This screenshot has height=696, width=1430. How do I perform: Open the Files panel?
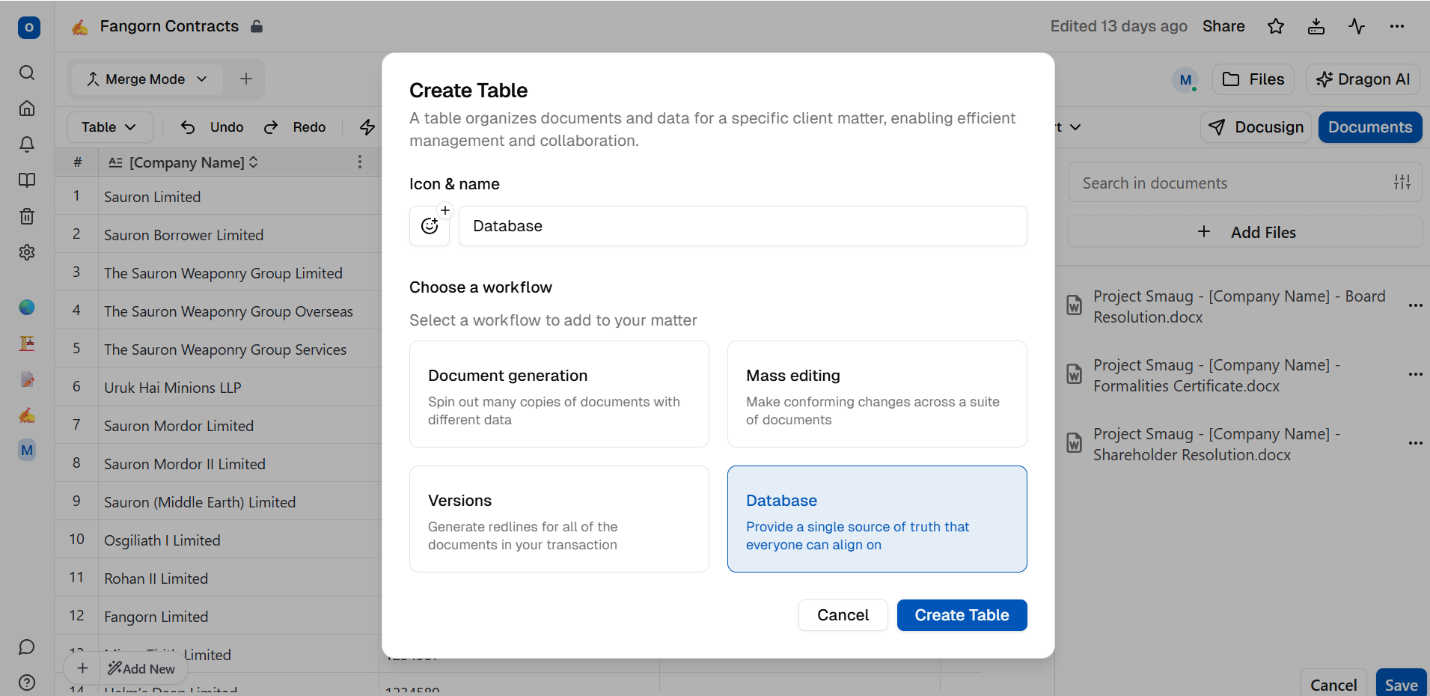pyautogui.click(x=1253, y=79)
